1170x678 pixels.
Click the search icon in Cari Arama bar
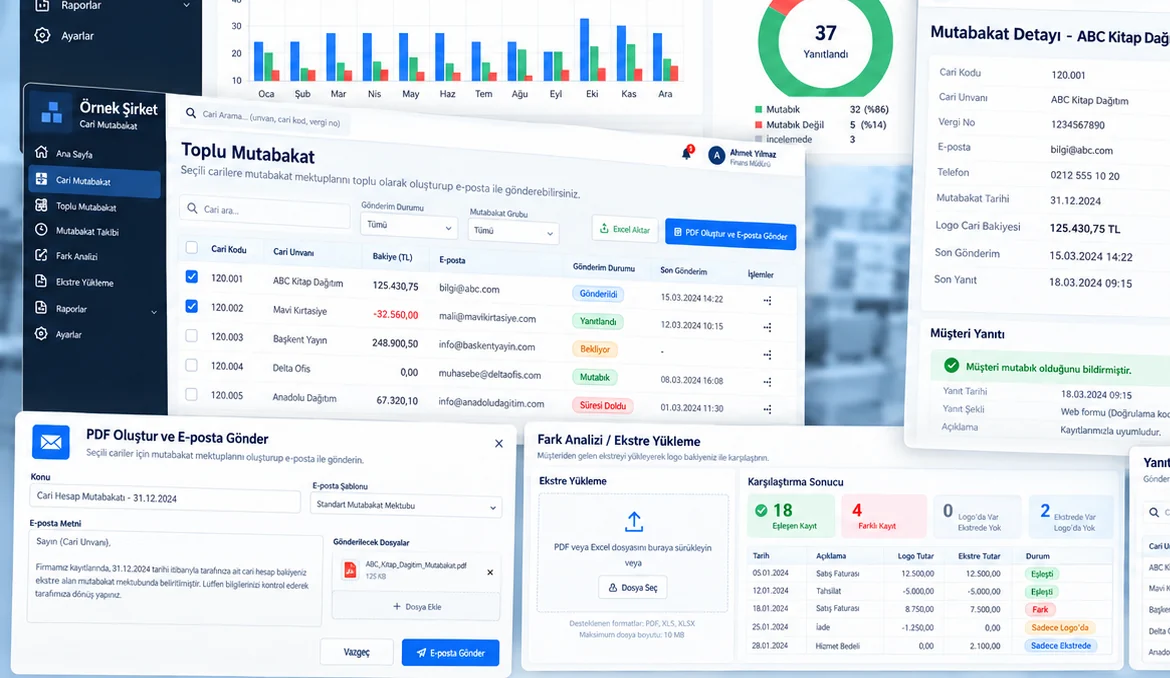pos(191,113)
